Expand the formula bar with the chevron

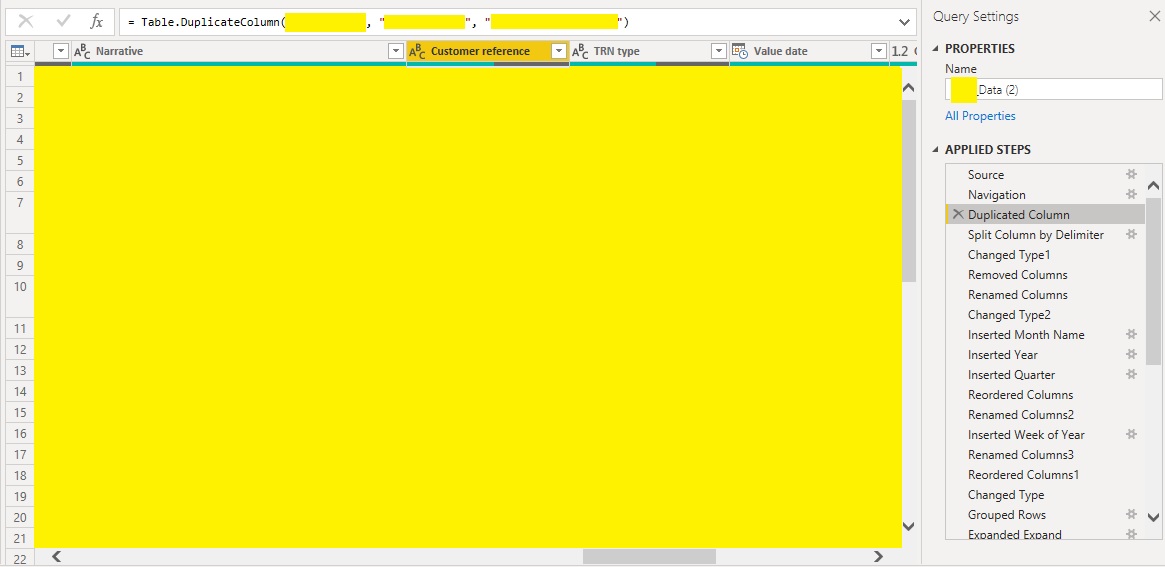click(904, 22)
